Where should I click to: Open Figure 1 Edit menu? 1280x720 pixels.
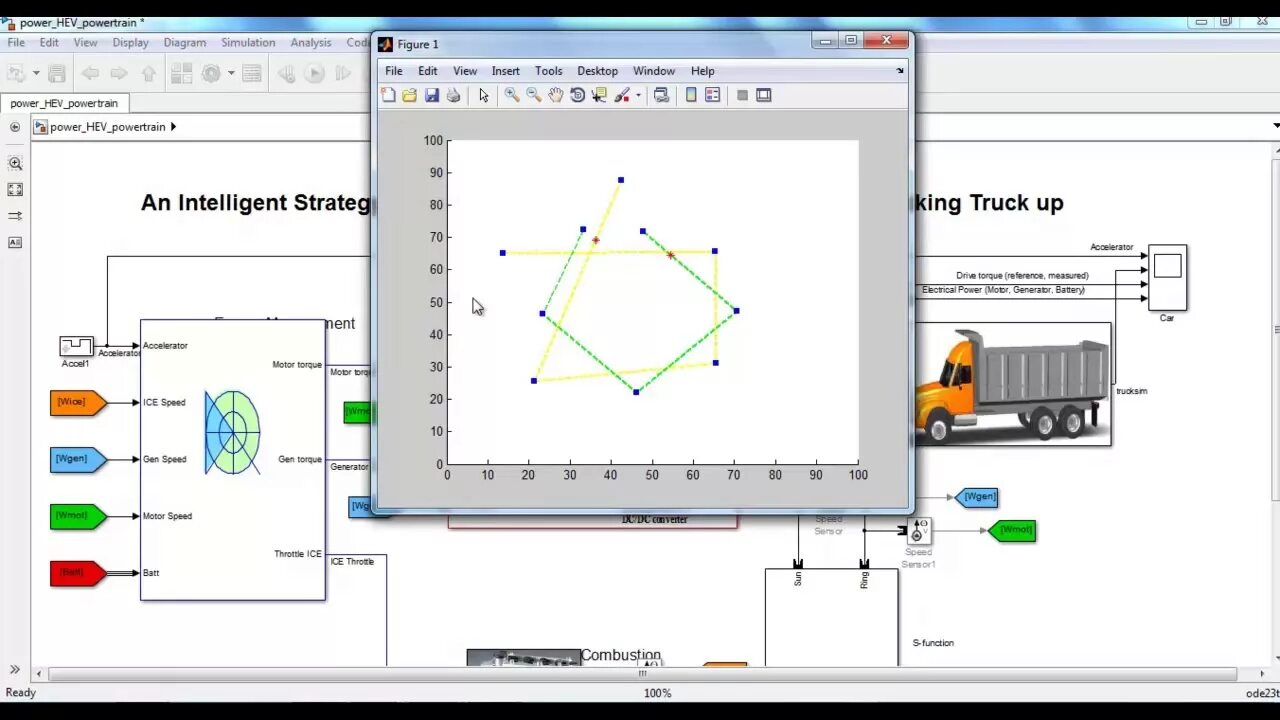(x=428, y=71)
